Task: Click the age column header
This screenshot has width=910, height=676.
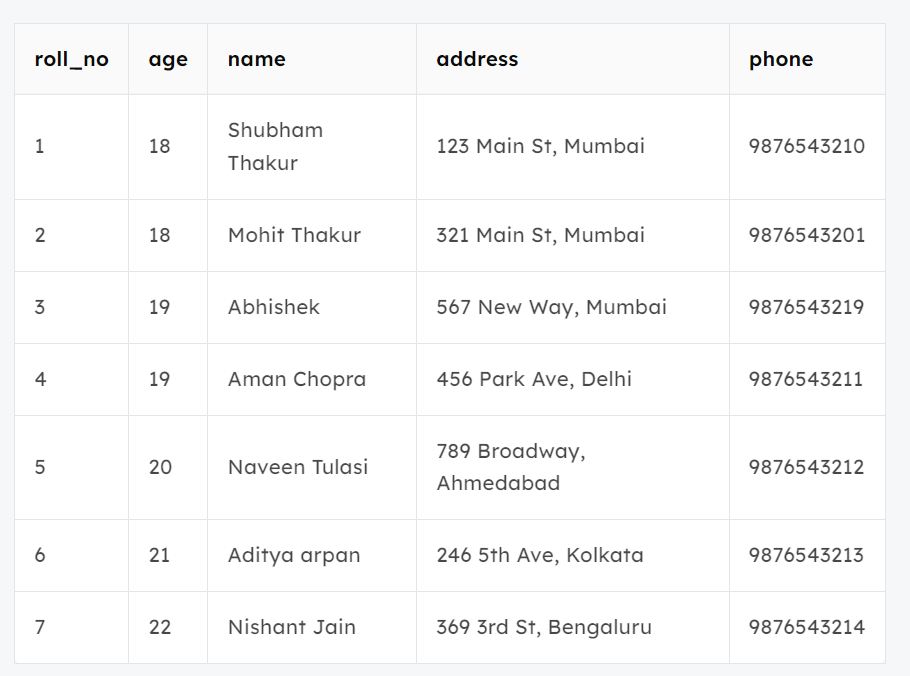Action: point(168,59)
